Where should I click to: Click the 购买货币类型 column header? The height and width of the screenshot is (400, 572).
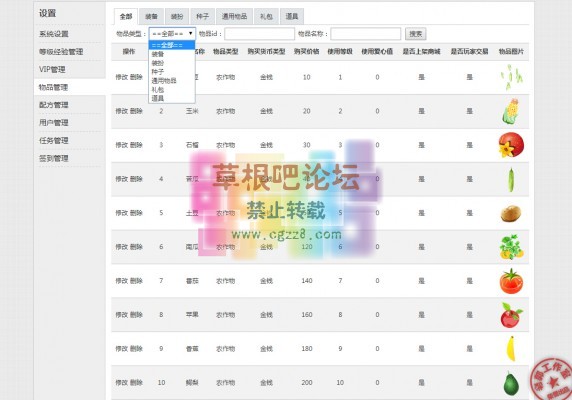pyautogui.click(x=266, y=51)
